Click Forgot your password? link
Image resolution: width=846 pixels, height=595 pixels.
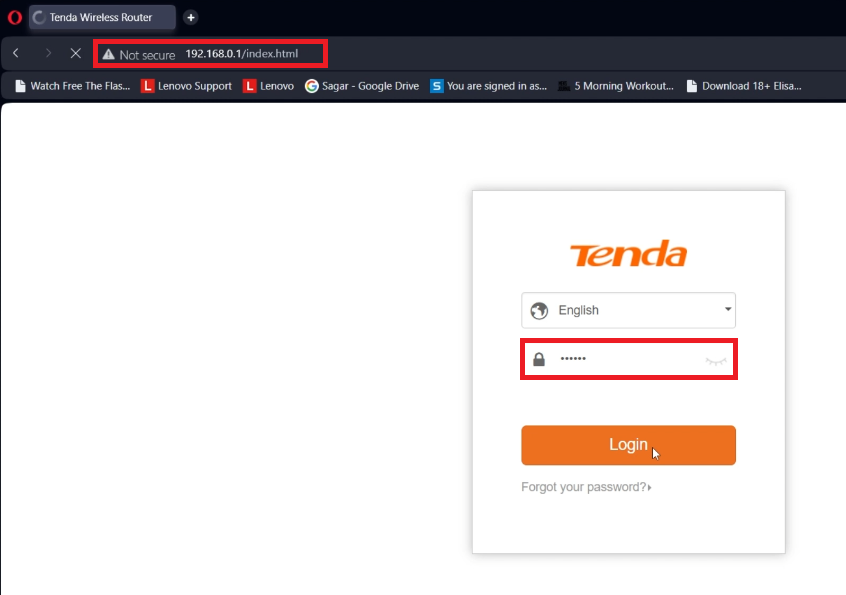click(586, 487)
